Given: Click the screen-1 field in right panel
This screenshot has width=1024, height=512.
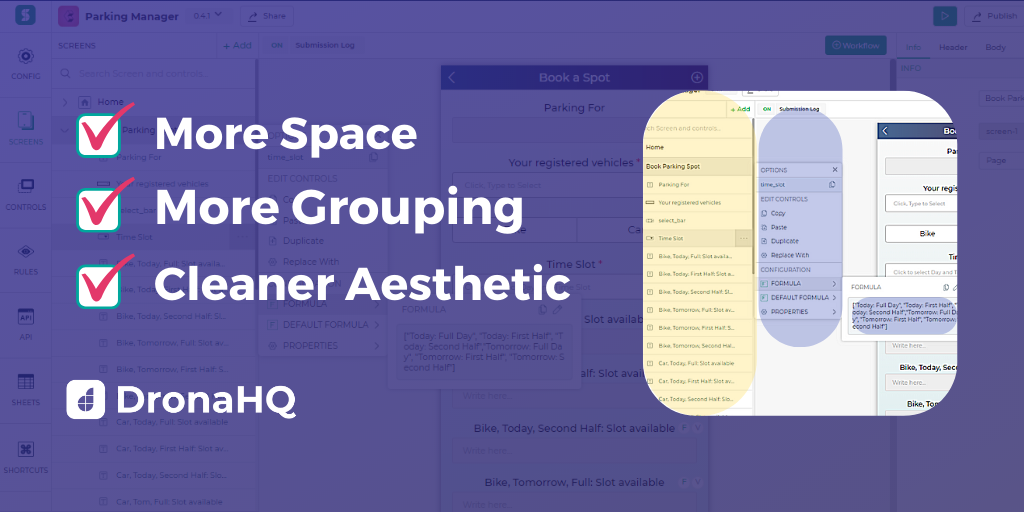Looking at the screenshot, I should pos(1001,132).
